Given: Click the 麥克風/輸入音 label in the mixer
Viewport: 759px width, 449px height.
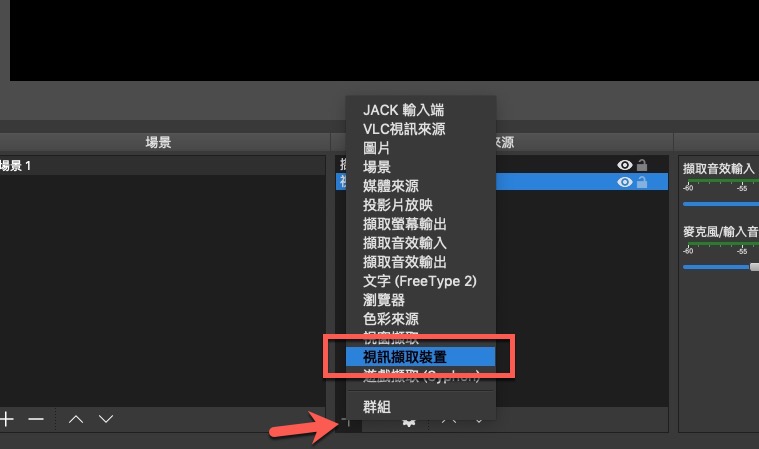Looking at the screenshot, I should [x=720, y=232].
